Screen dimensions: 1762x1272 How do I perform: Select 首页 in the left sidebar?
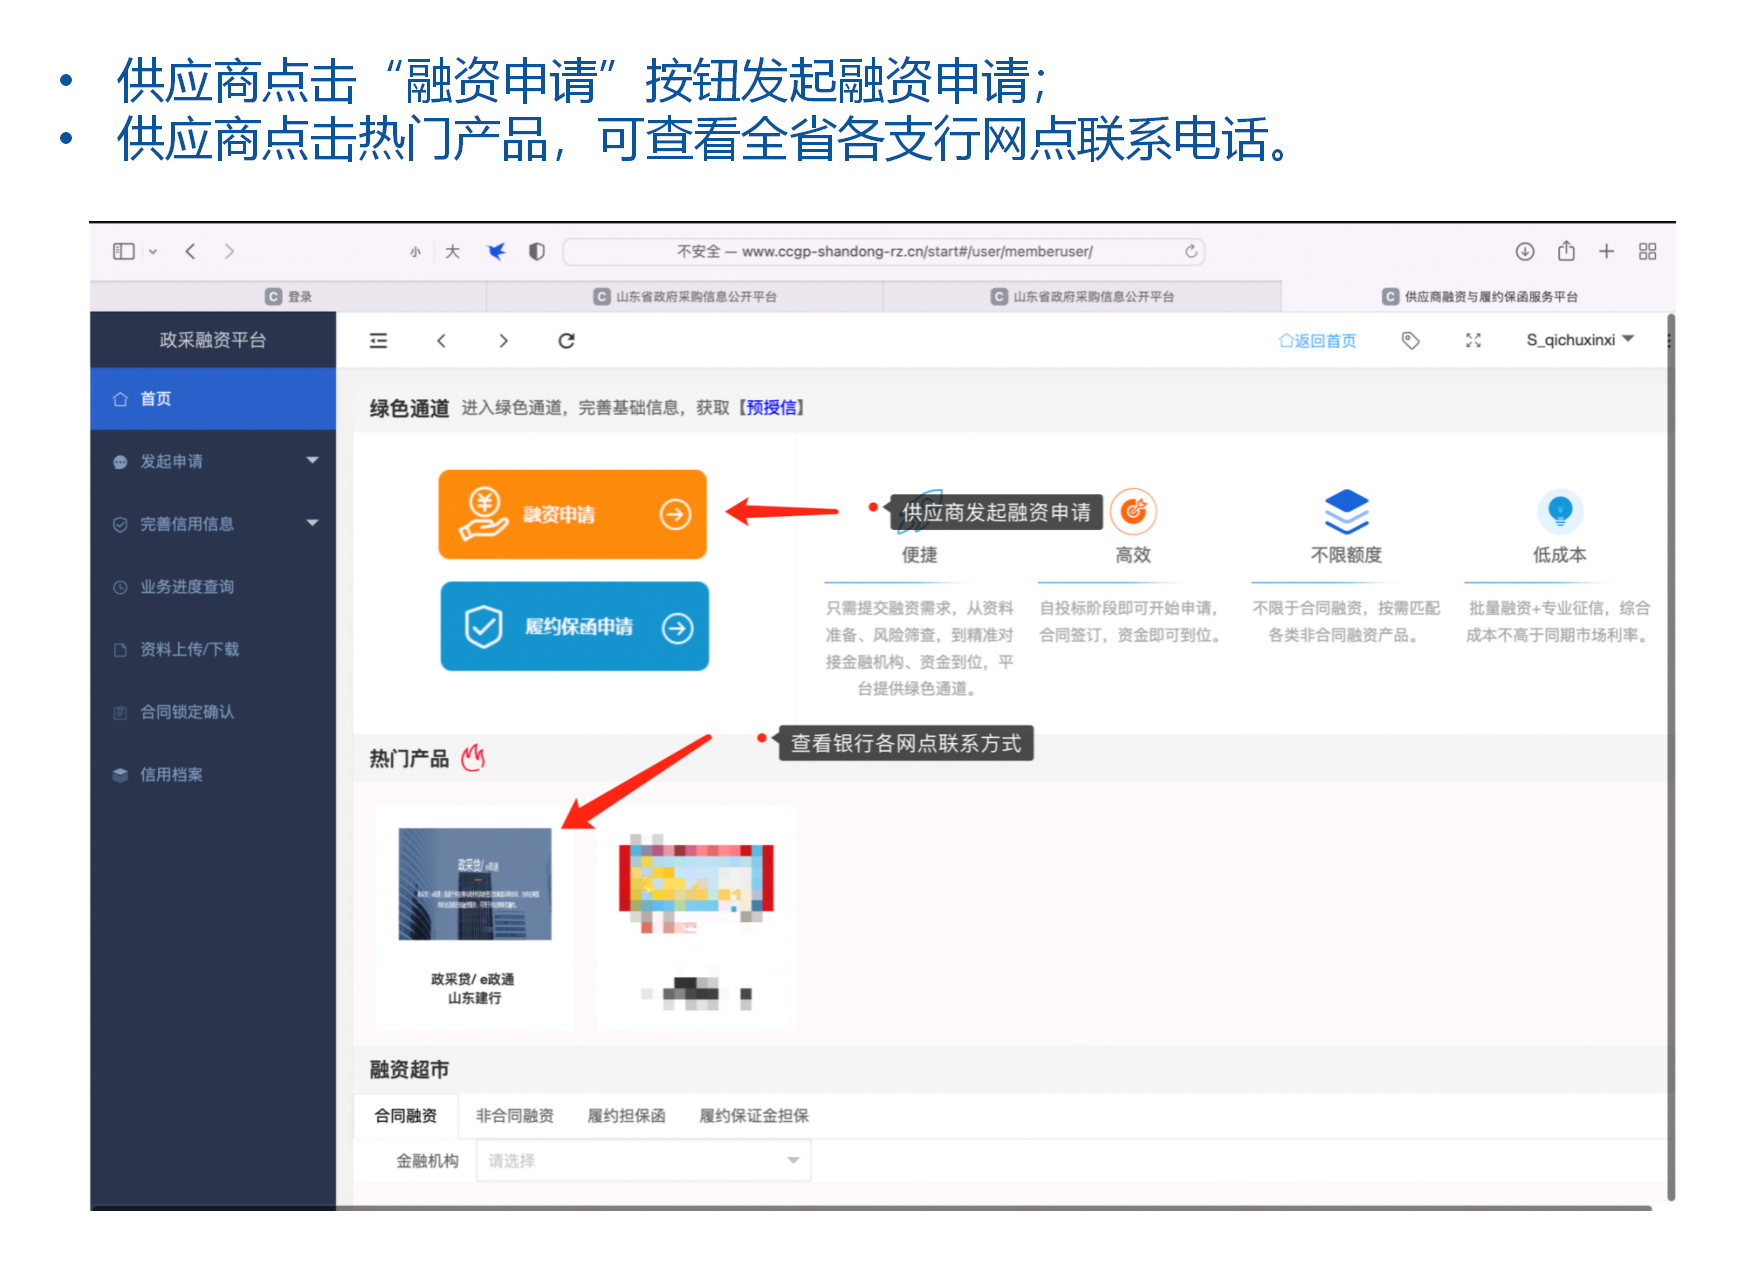pyautogui.click(x=213, y=399)
